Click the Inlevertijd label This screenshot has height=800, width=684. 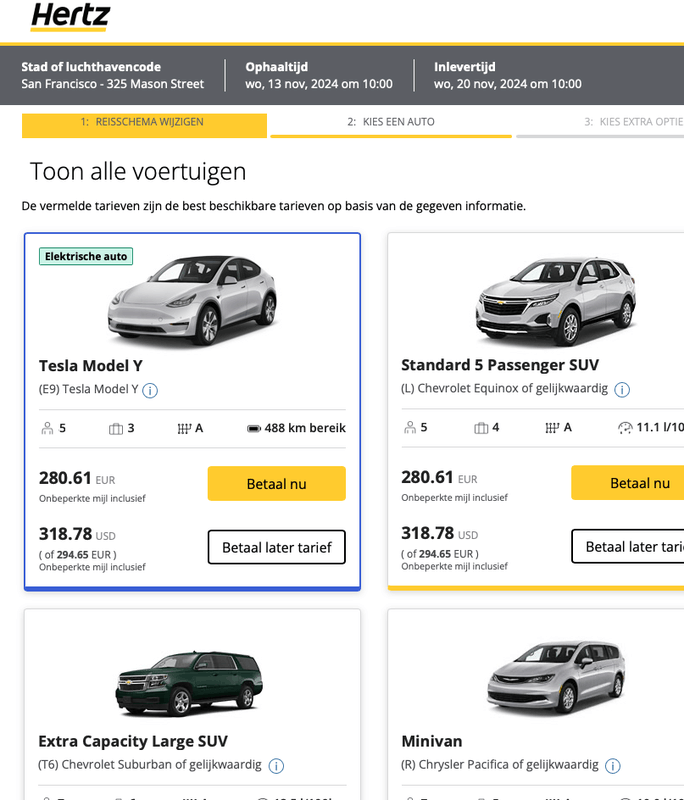point(465,67)
